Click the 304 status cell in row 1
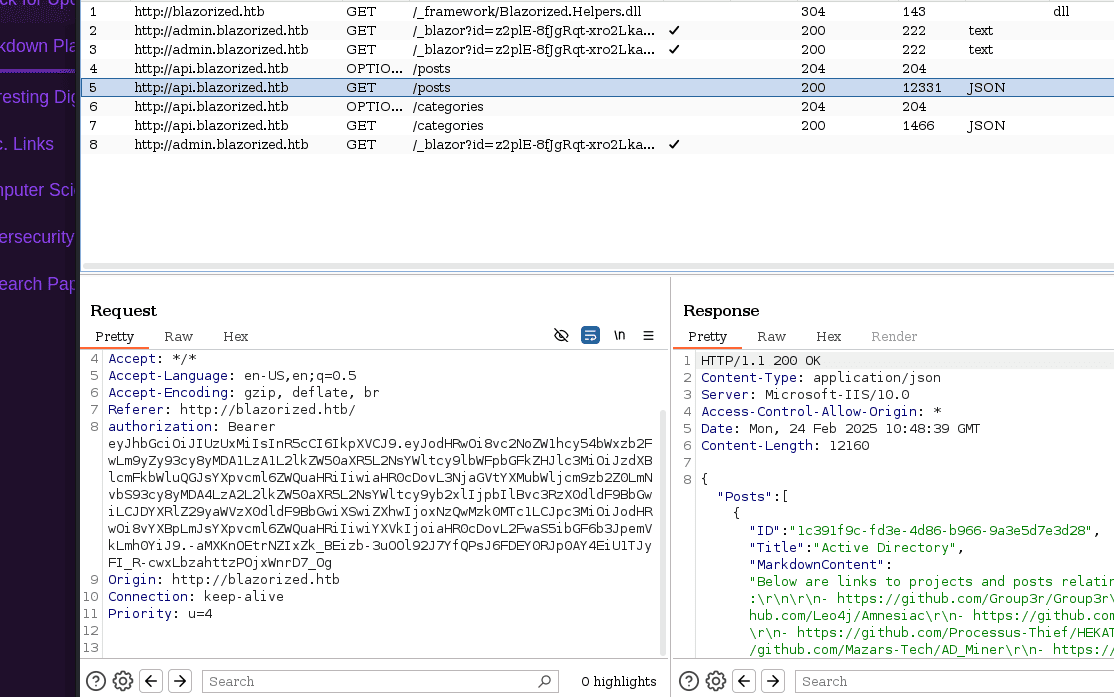The height and width of the screenshot is (697, 1114). coord(813,12)
